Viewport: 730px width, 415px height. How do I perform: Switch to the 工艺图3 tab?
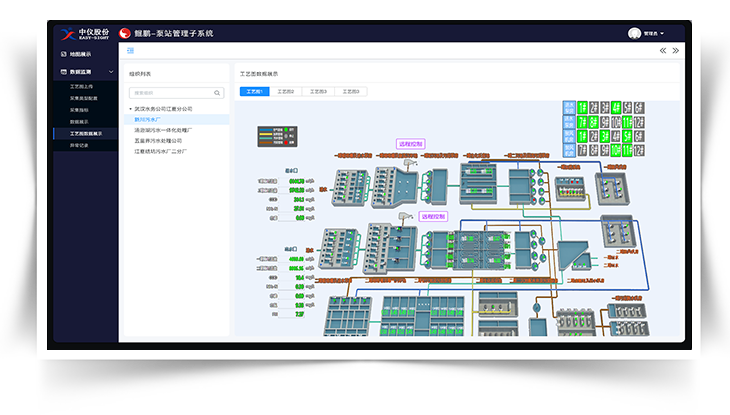[x=318, y=91]
